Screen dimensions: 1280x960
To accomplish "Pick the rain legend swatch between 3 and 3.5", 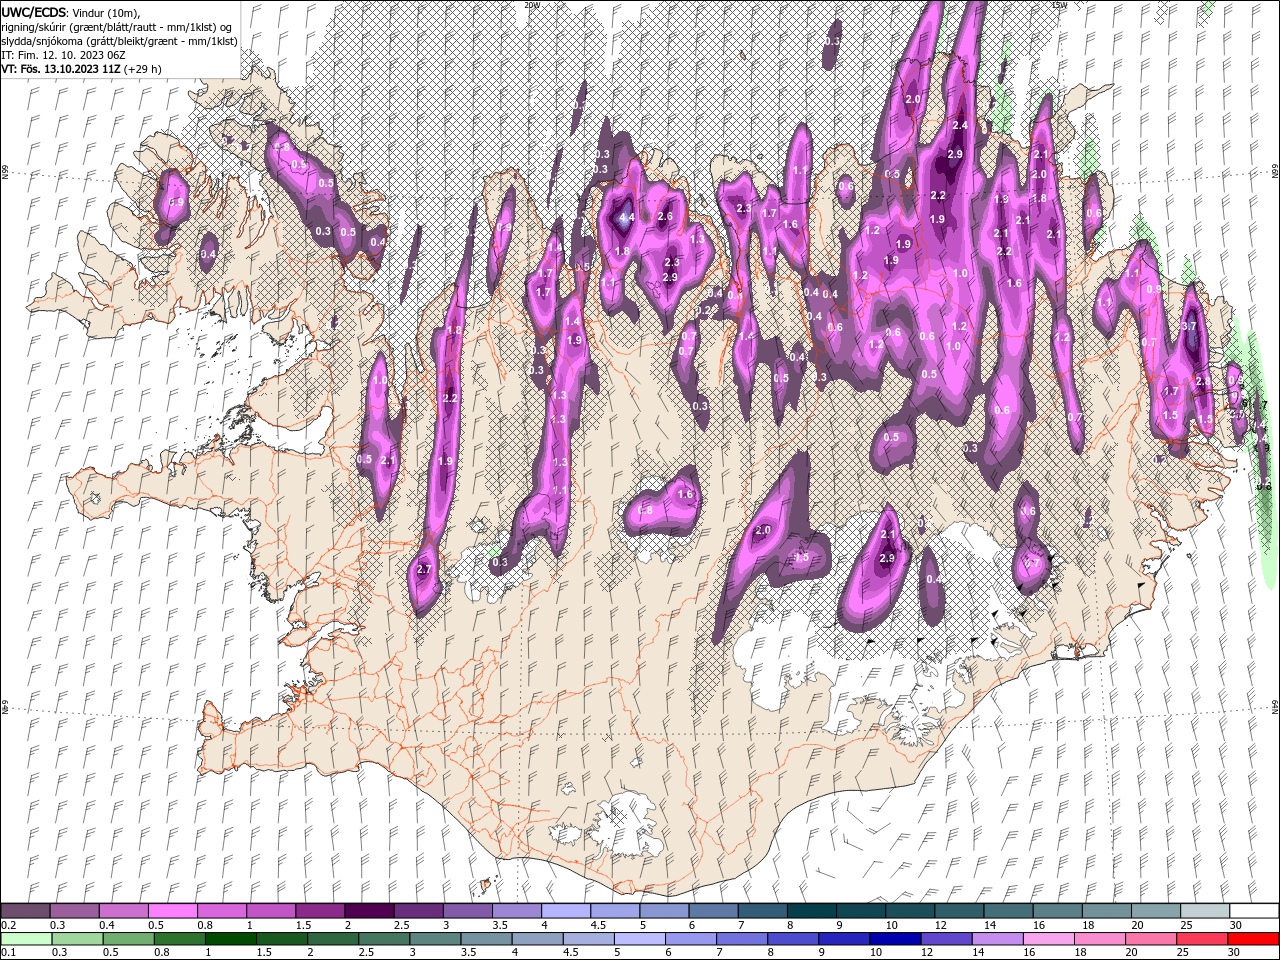I will (x=435, y=939).
